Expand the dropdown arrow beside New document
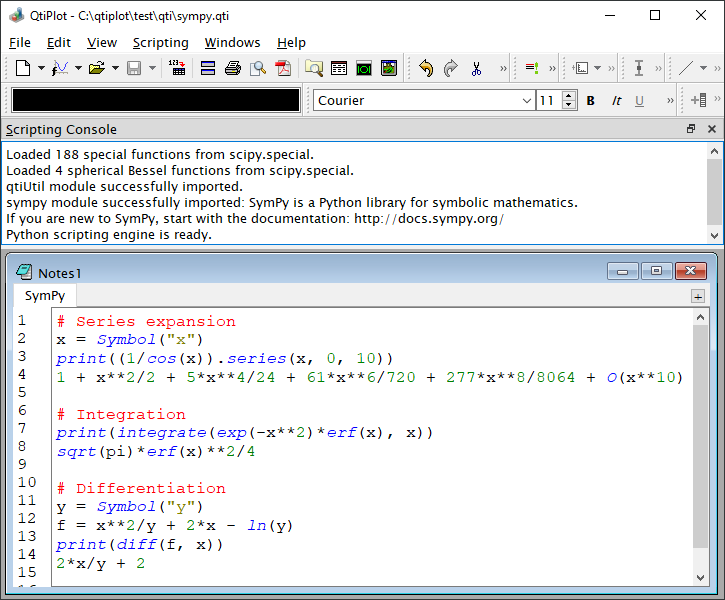The width and height of the screenshot is (725, 600). 41,68
